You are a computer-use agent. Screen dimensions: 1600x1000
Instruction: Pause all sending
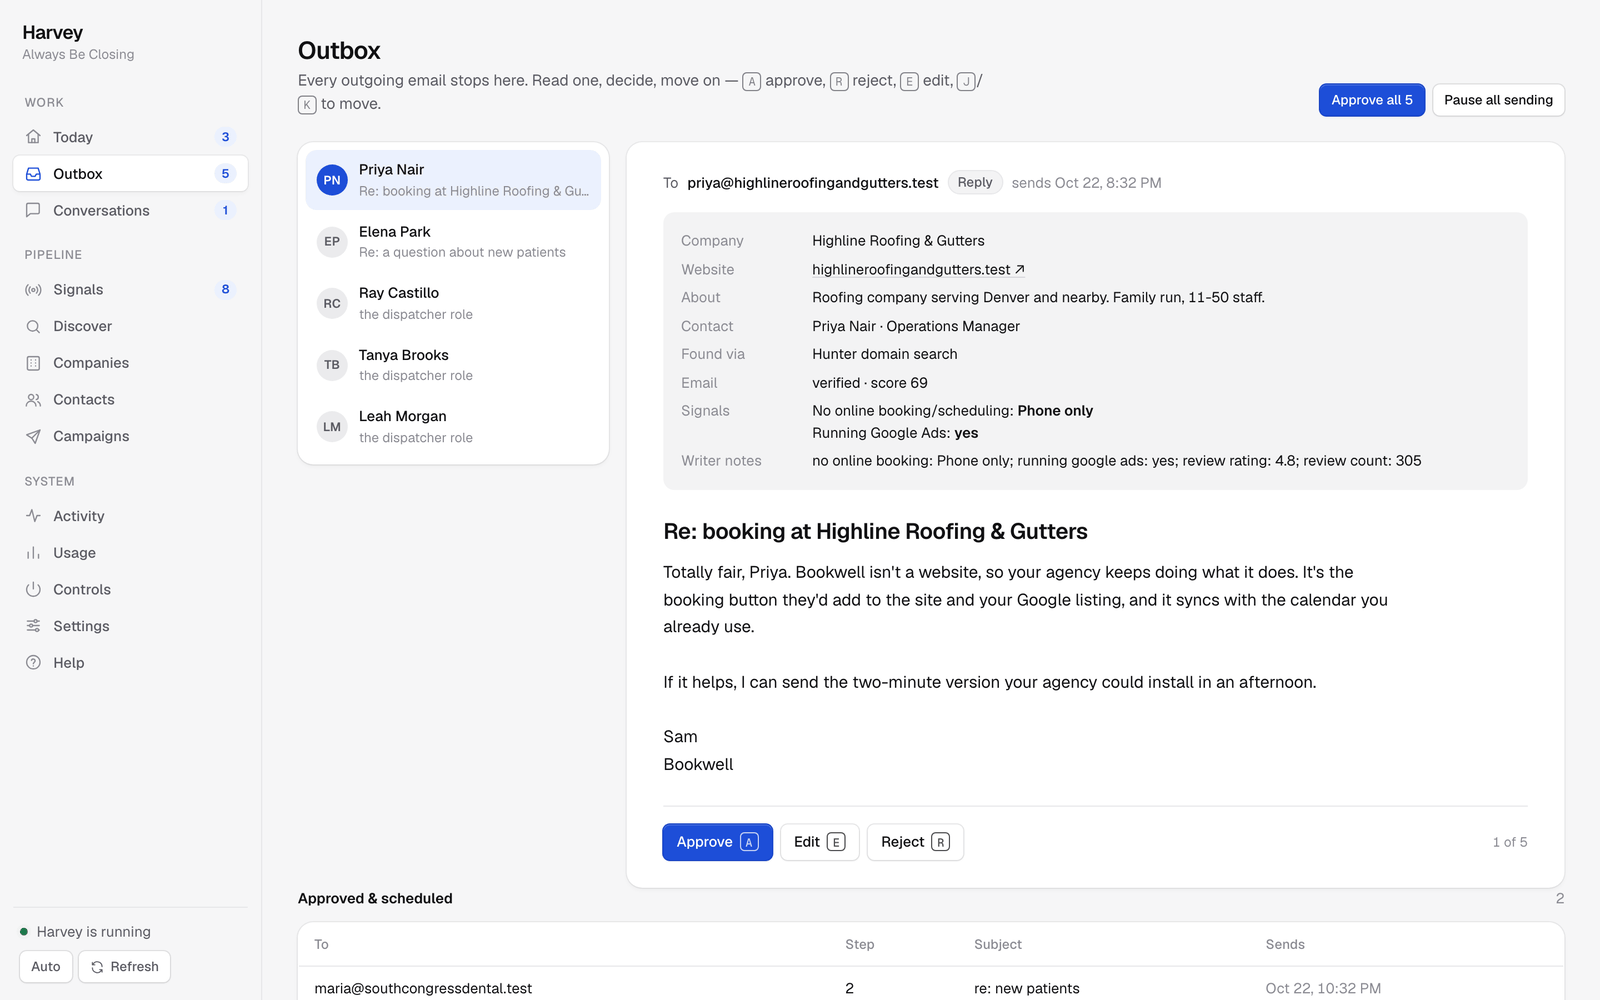[x=1498, y=100]
